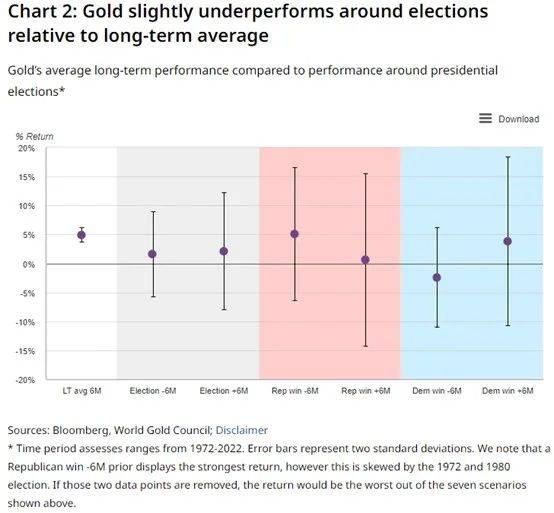Click the % Return axis title
Viewport: 554px width, 513px height.
[x=34, y=136]
